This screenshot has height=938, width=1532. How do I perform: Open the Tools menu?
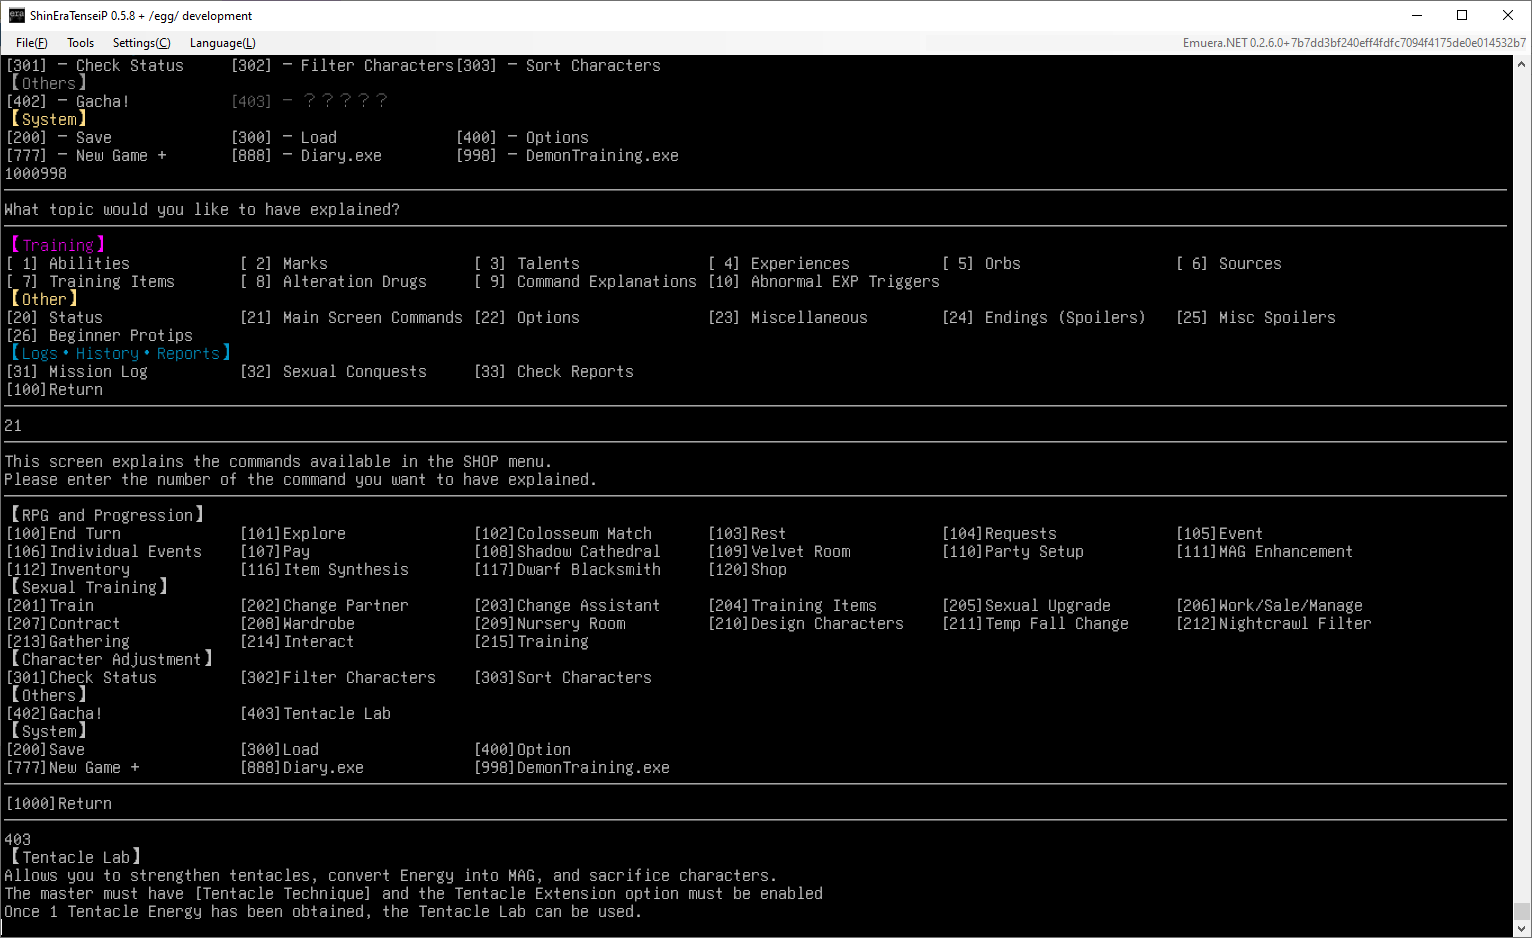click(x=80, y=43)
